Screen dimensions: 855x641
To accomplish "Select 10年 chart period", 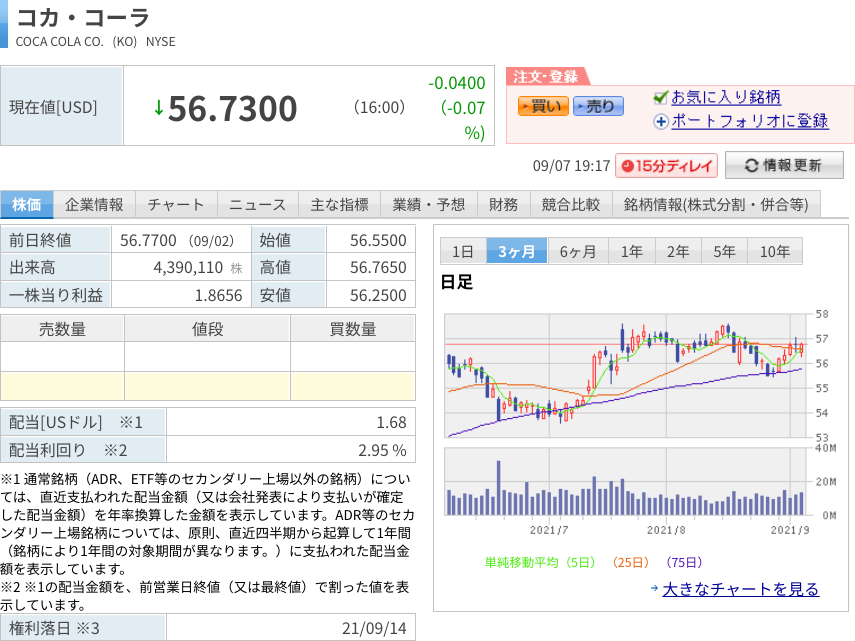I will click(x=775, y=251).
